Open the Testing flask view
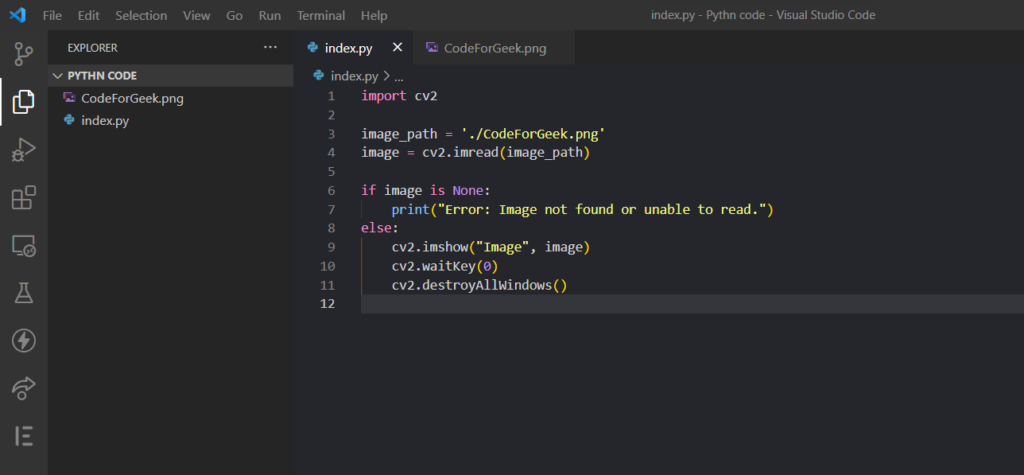 [24, 293]
